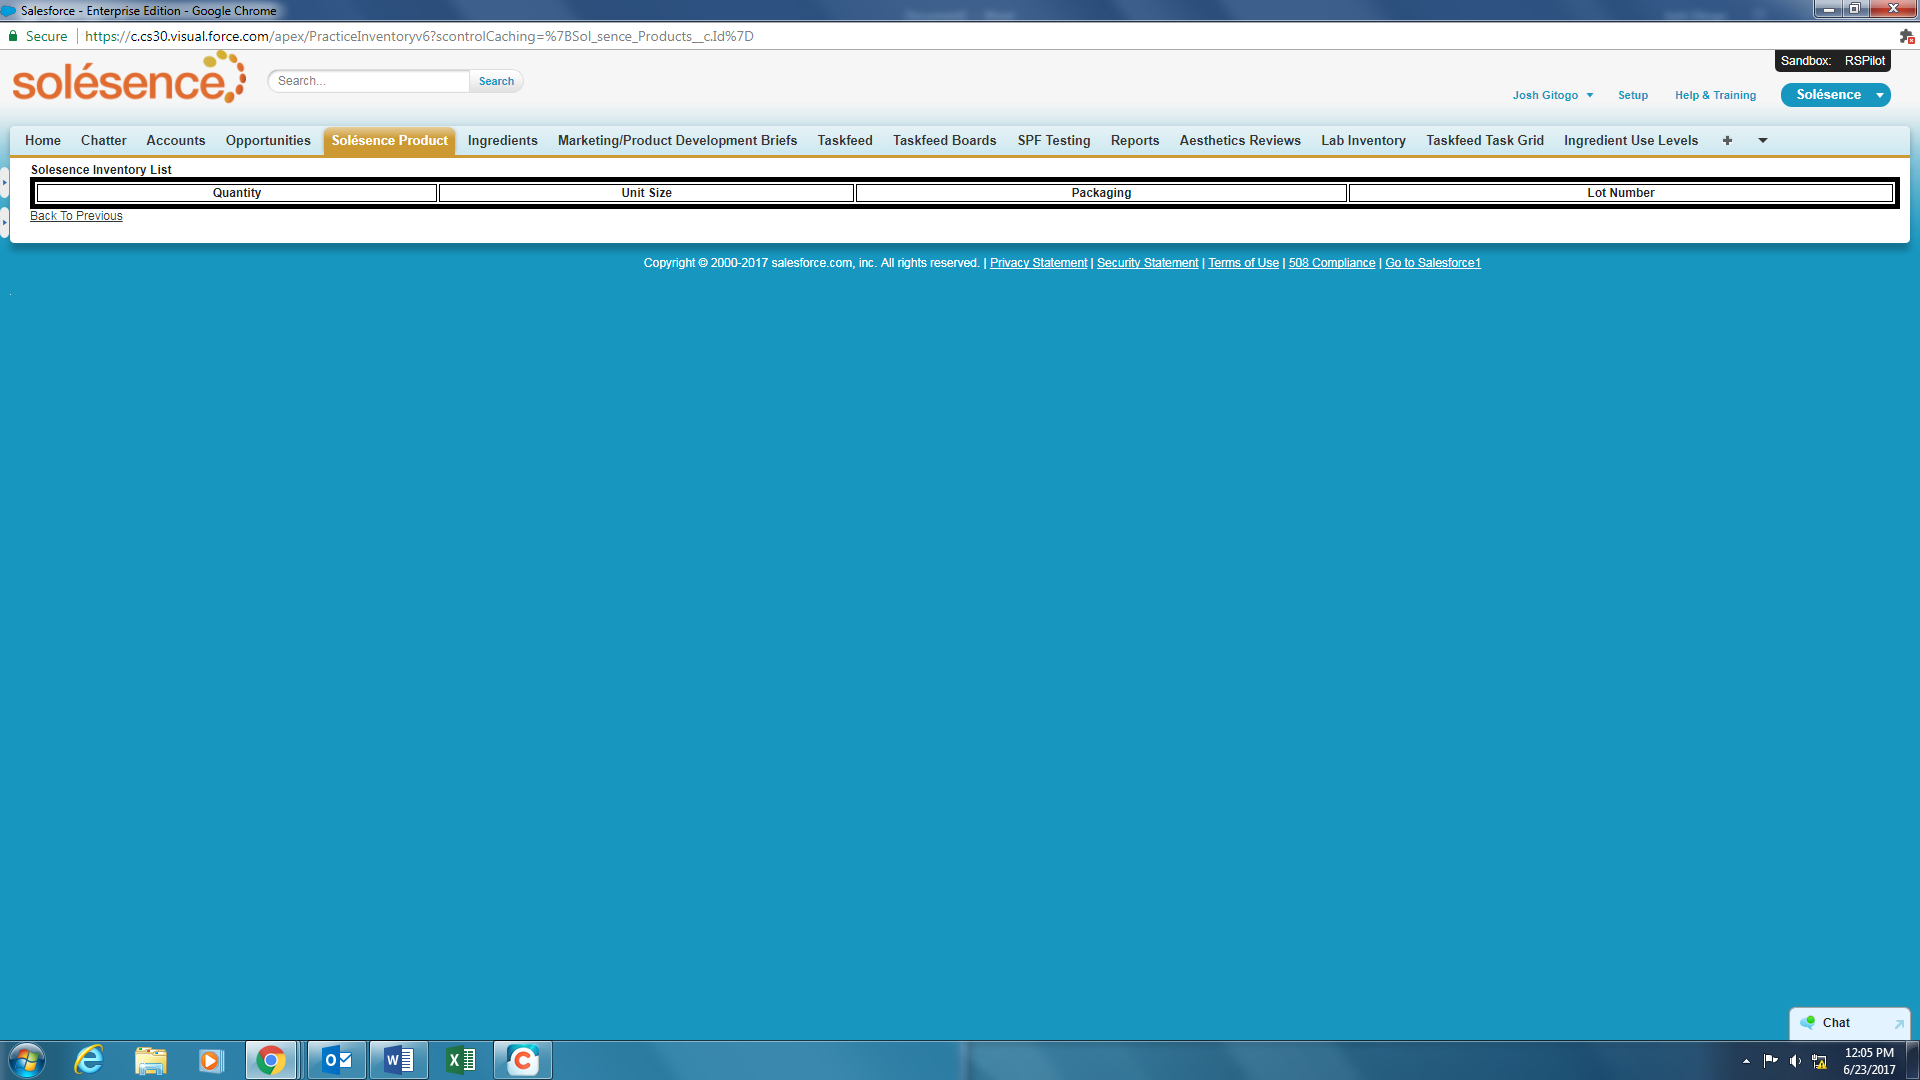Click the volume icon in system tray

coord(1793,1061)
